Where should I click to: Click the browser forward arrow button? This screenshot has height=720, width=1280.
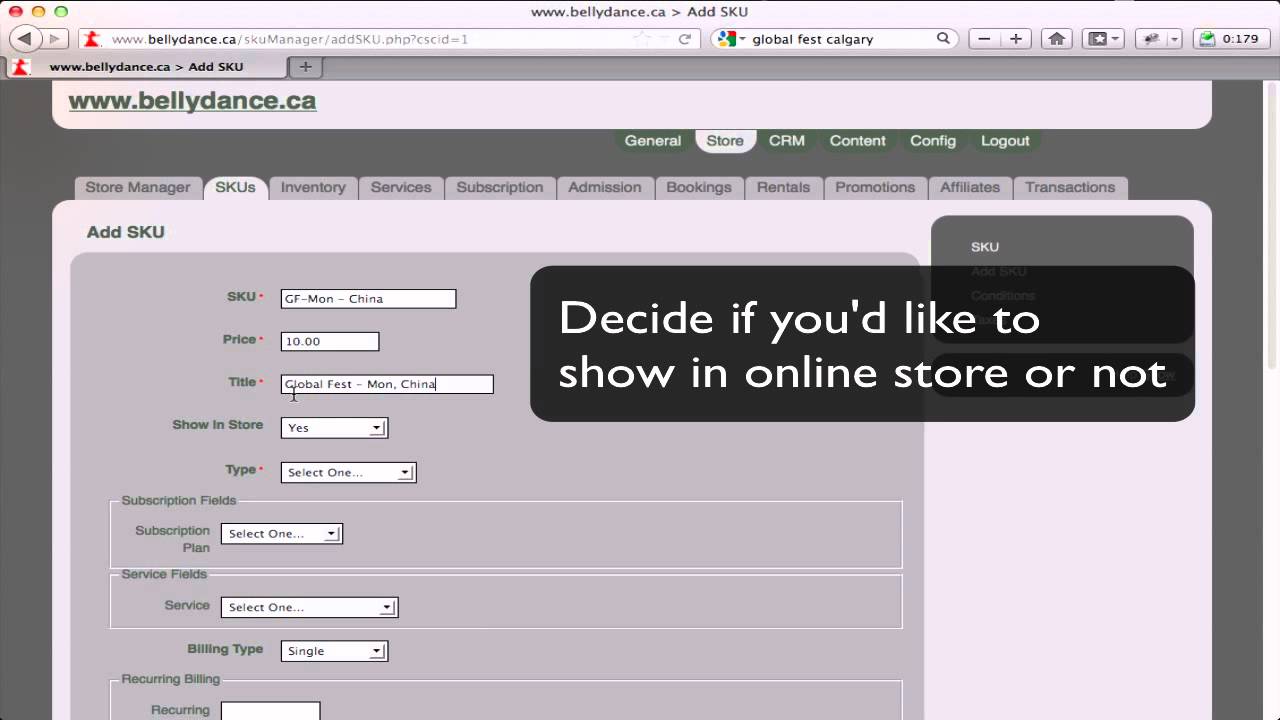(53, 39)
